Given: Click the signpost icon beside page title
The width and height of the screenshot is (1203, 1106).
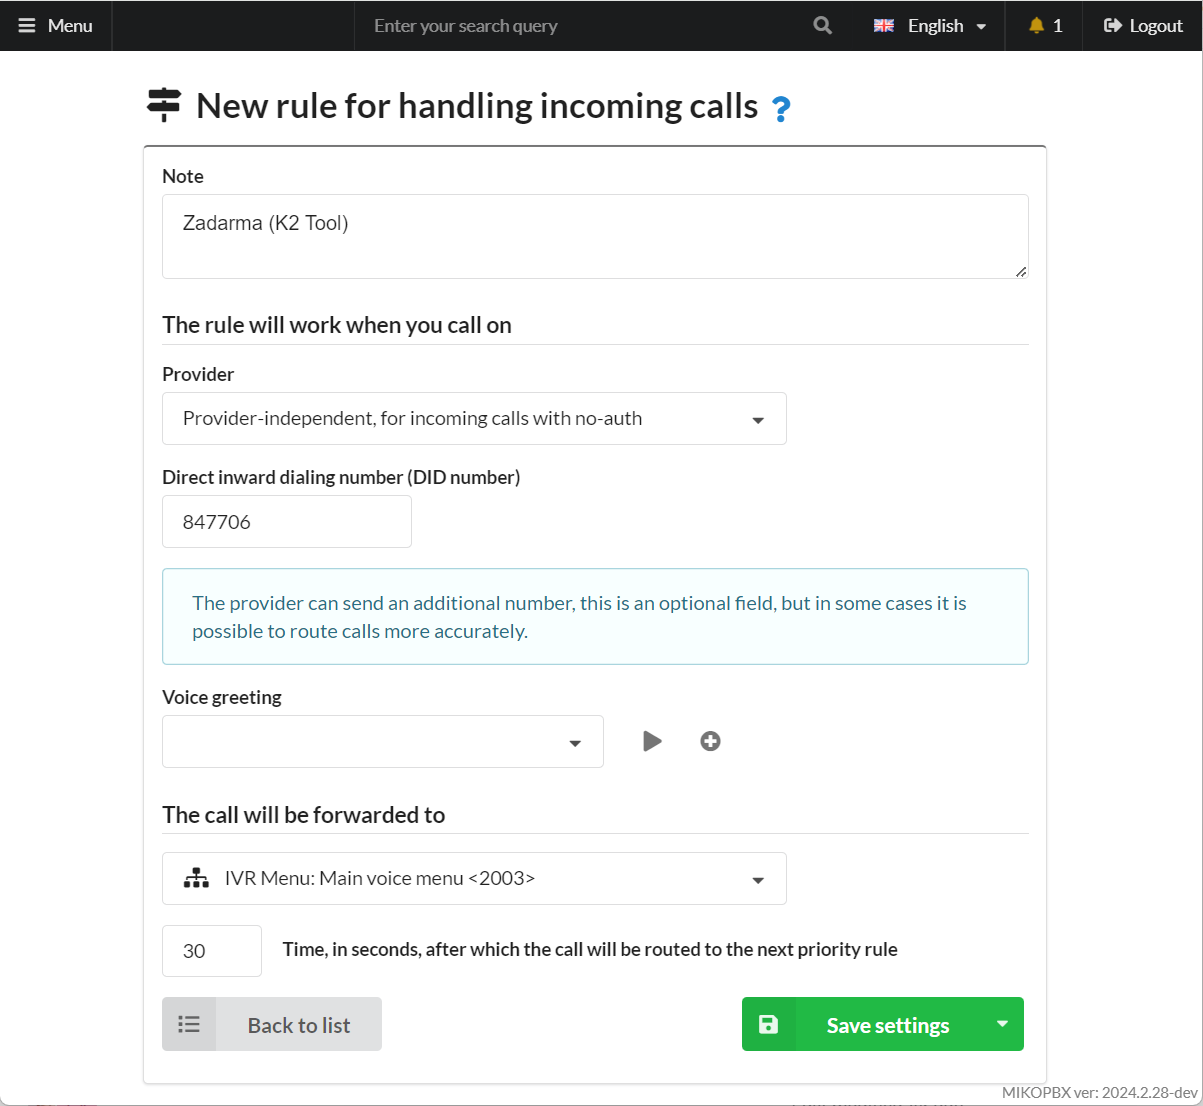Looking at the screenshot, I should [164, 104].
